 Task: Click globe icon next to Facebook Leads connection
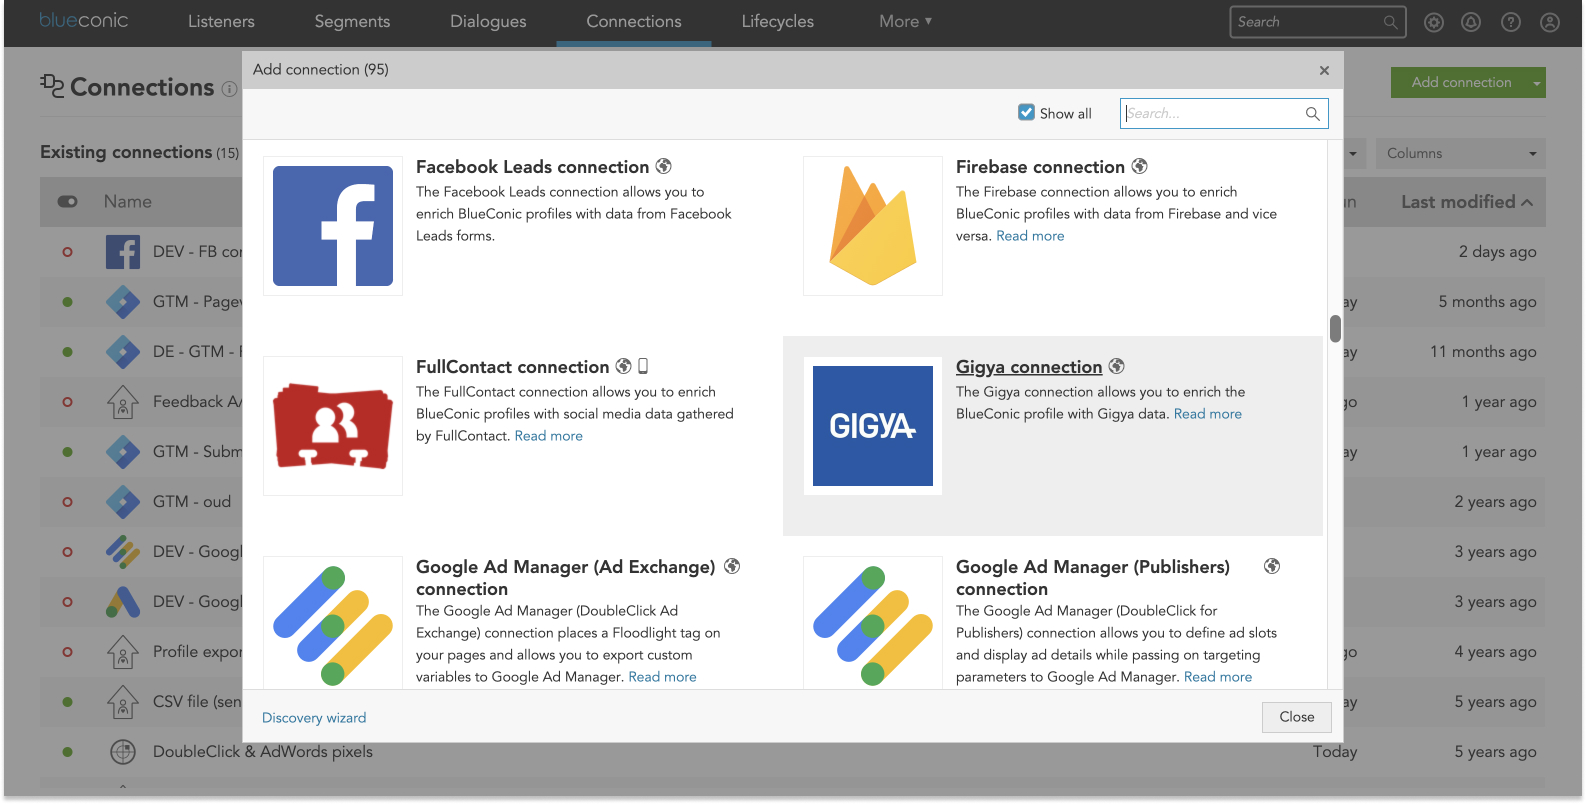(663, 166)
